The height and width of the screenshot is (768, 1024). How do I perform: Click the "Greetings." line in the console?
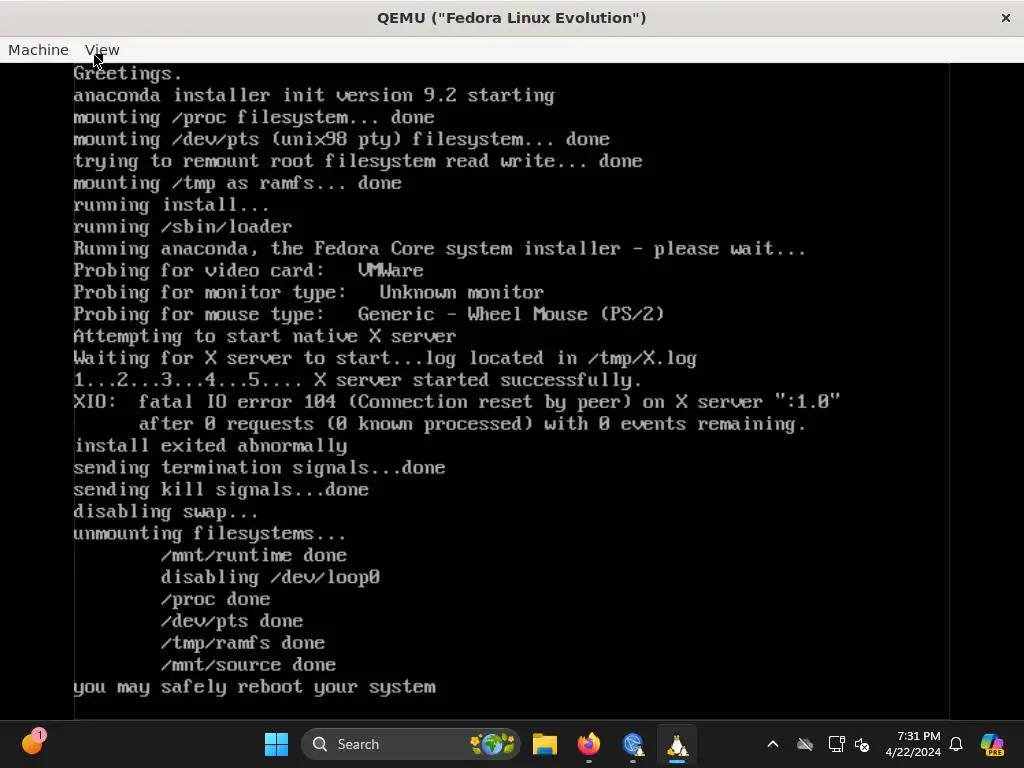(127, 73)
